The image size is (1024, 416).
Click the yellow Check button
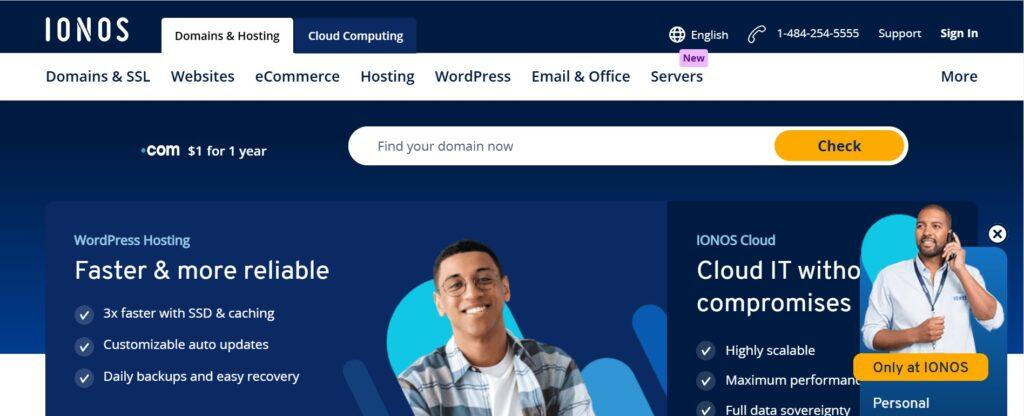point(839,146)
